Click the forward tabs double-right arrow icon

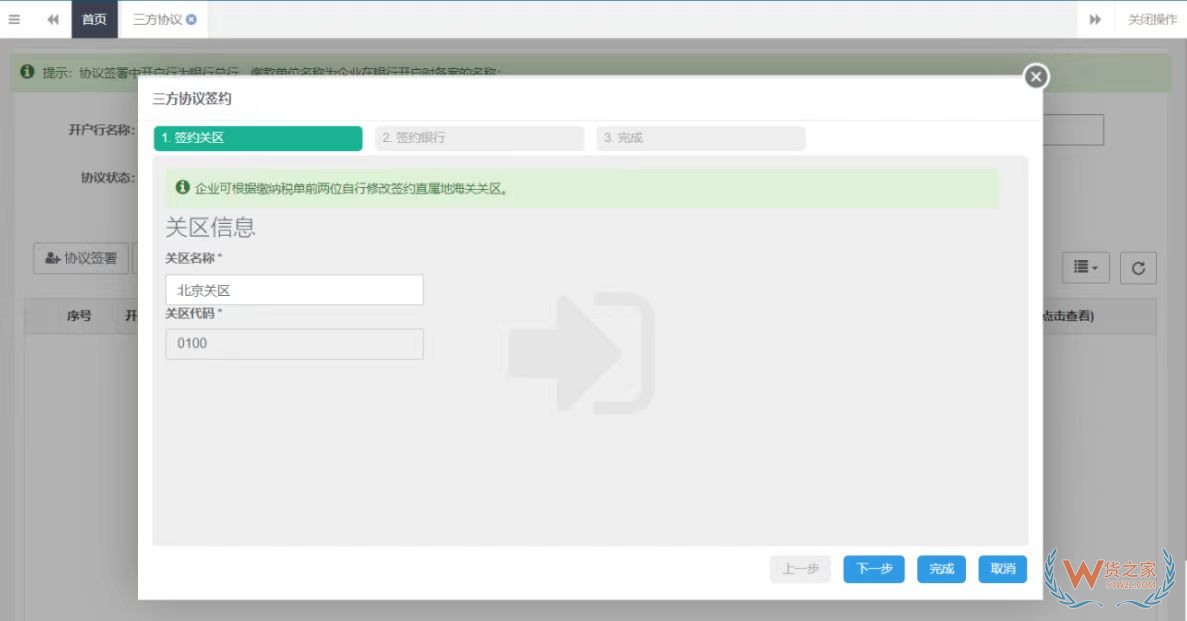[x=1095, y=19]
